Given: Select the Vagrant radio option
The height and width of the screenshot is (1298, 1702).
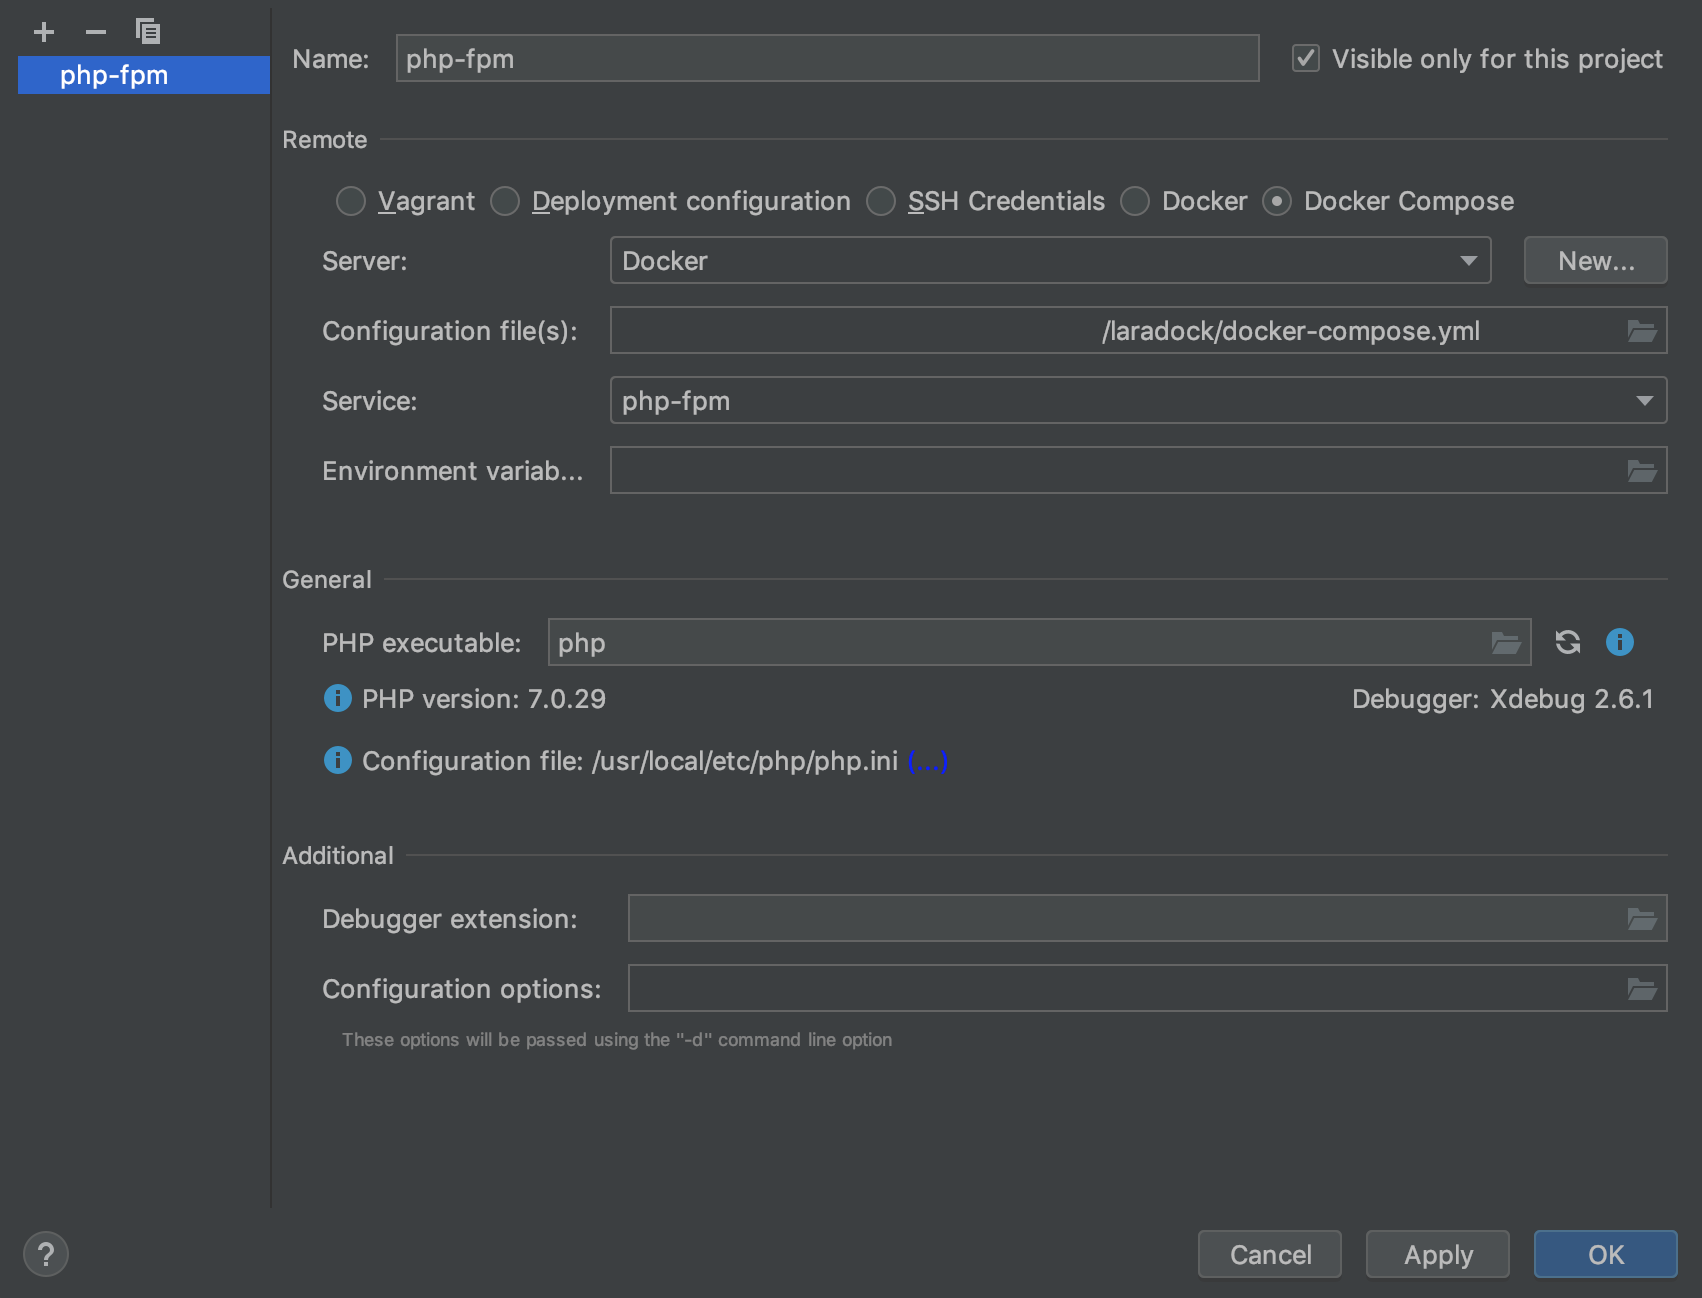Looking at the screenshot, I should click(x=351, y=201).
